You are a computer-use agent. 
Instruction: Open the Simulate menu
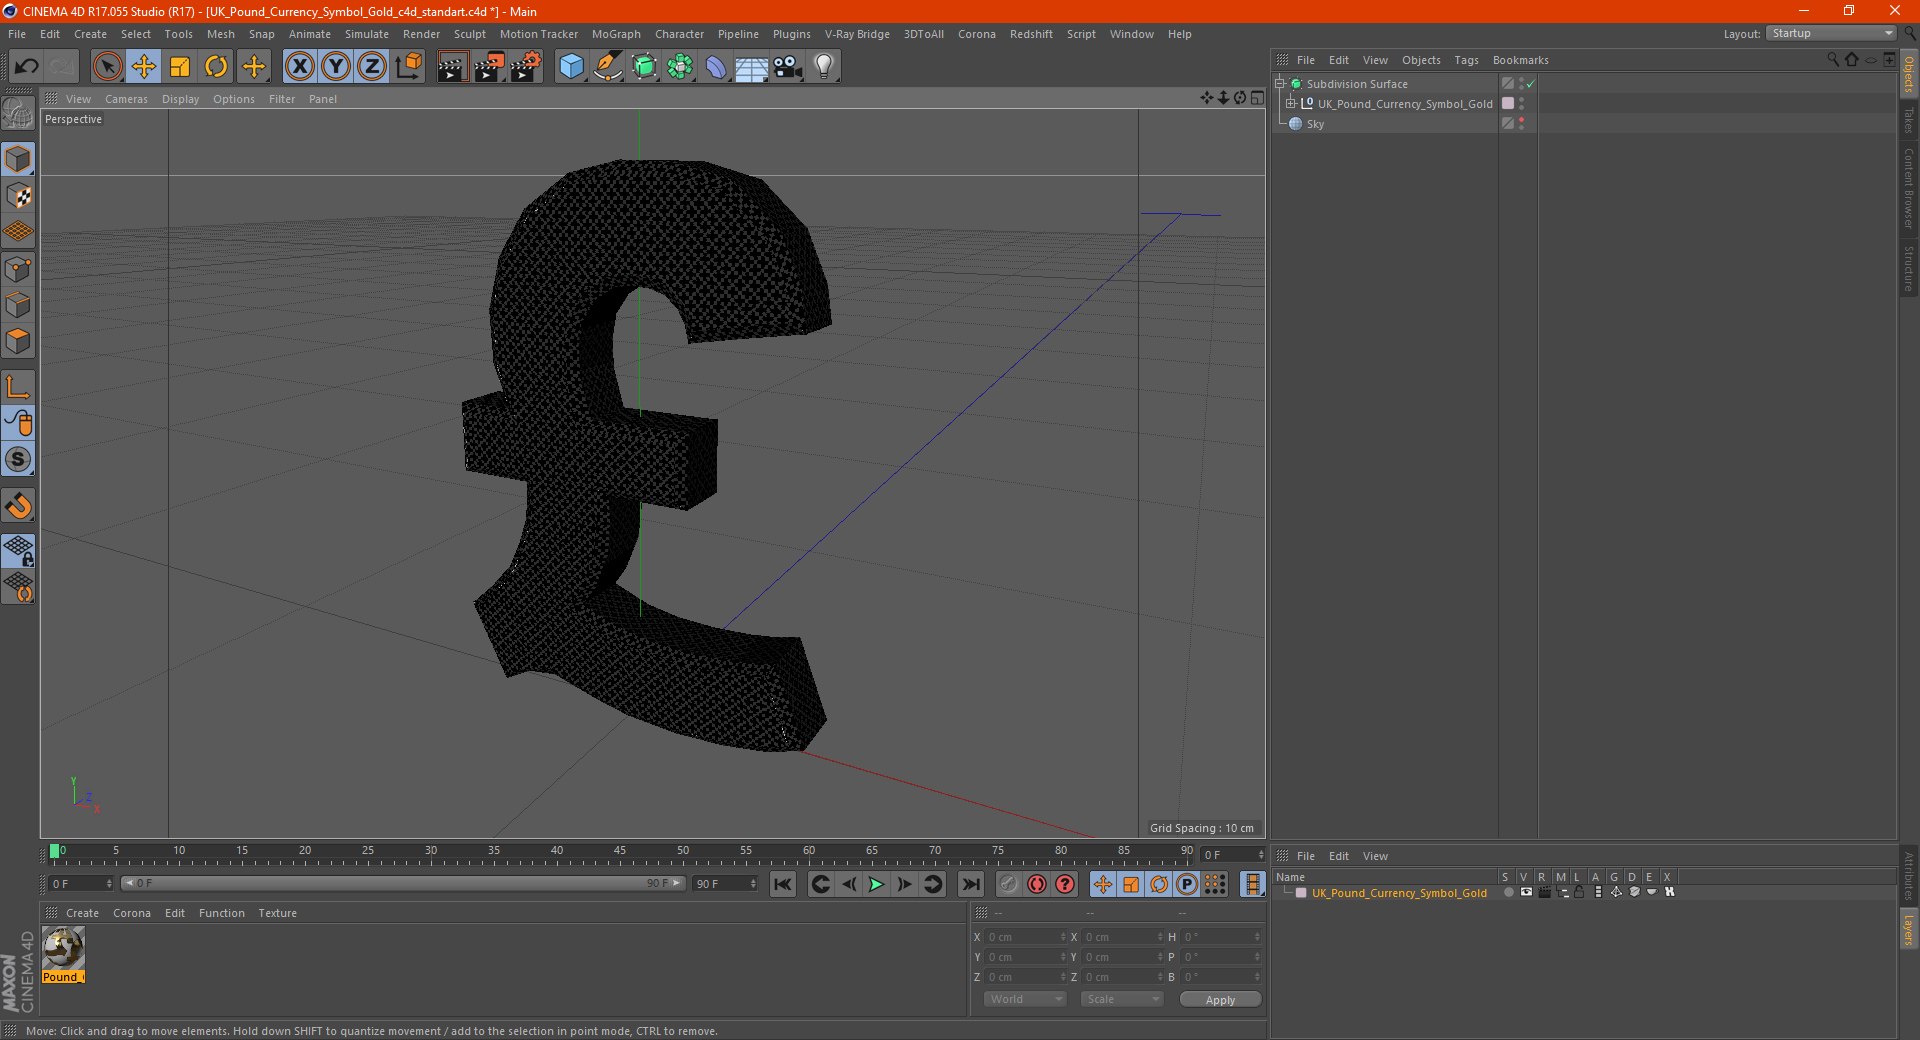click(x=367, y=34)
